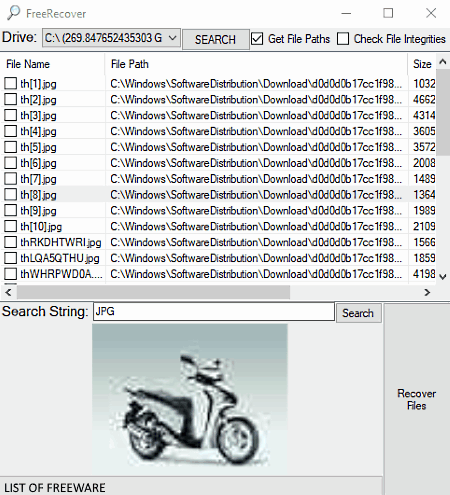Click the Recover Files button

(x=417, y=399)
